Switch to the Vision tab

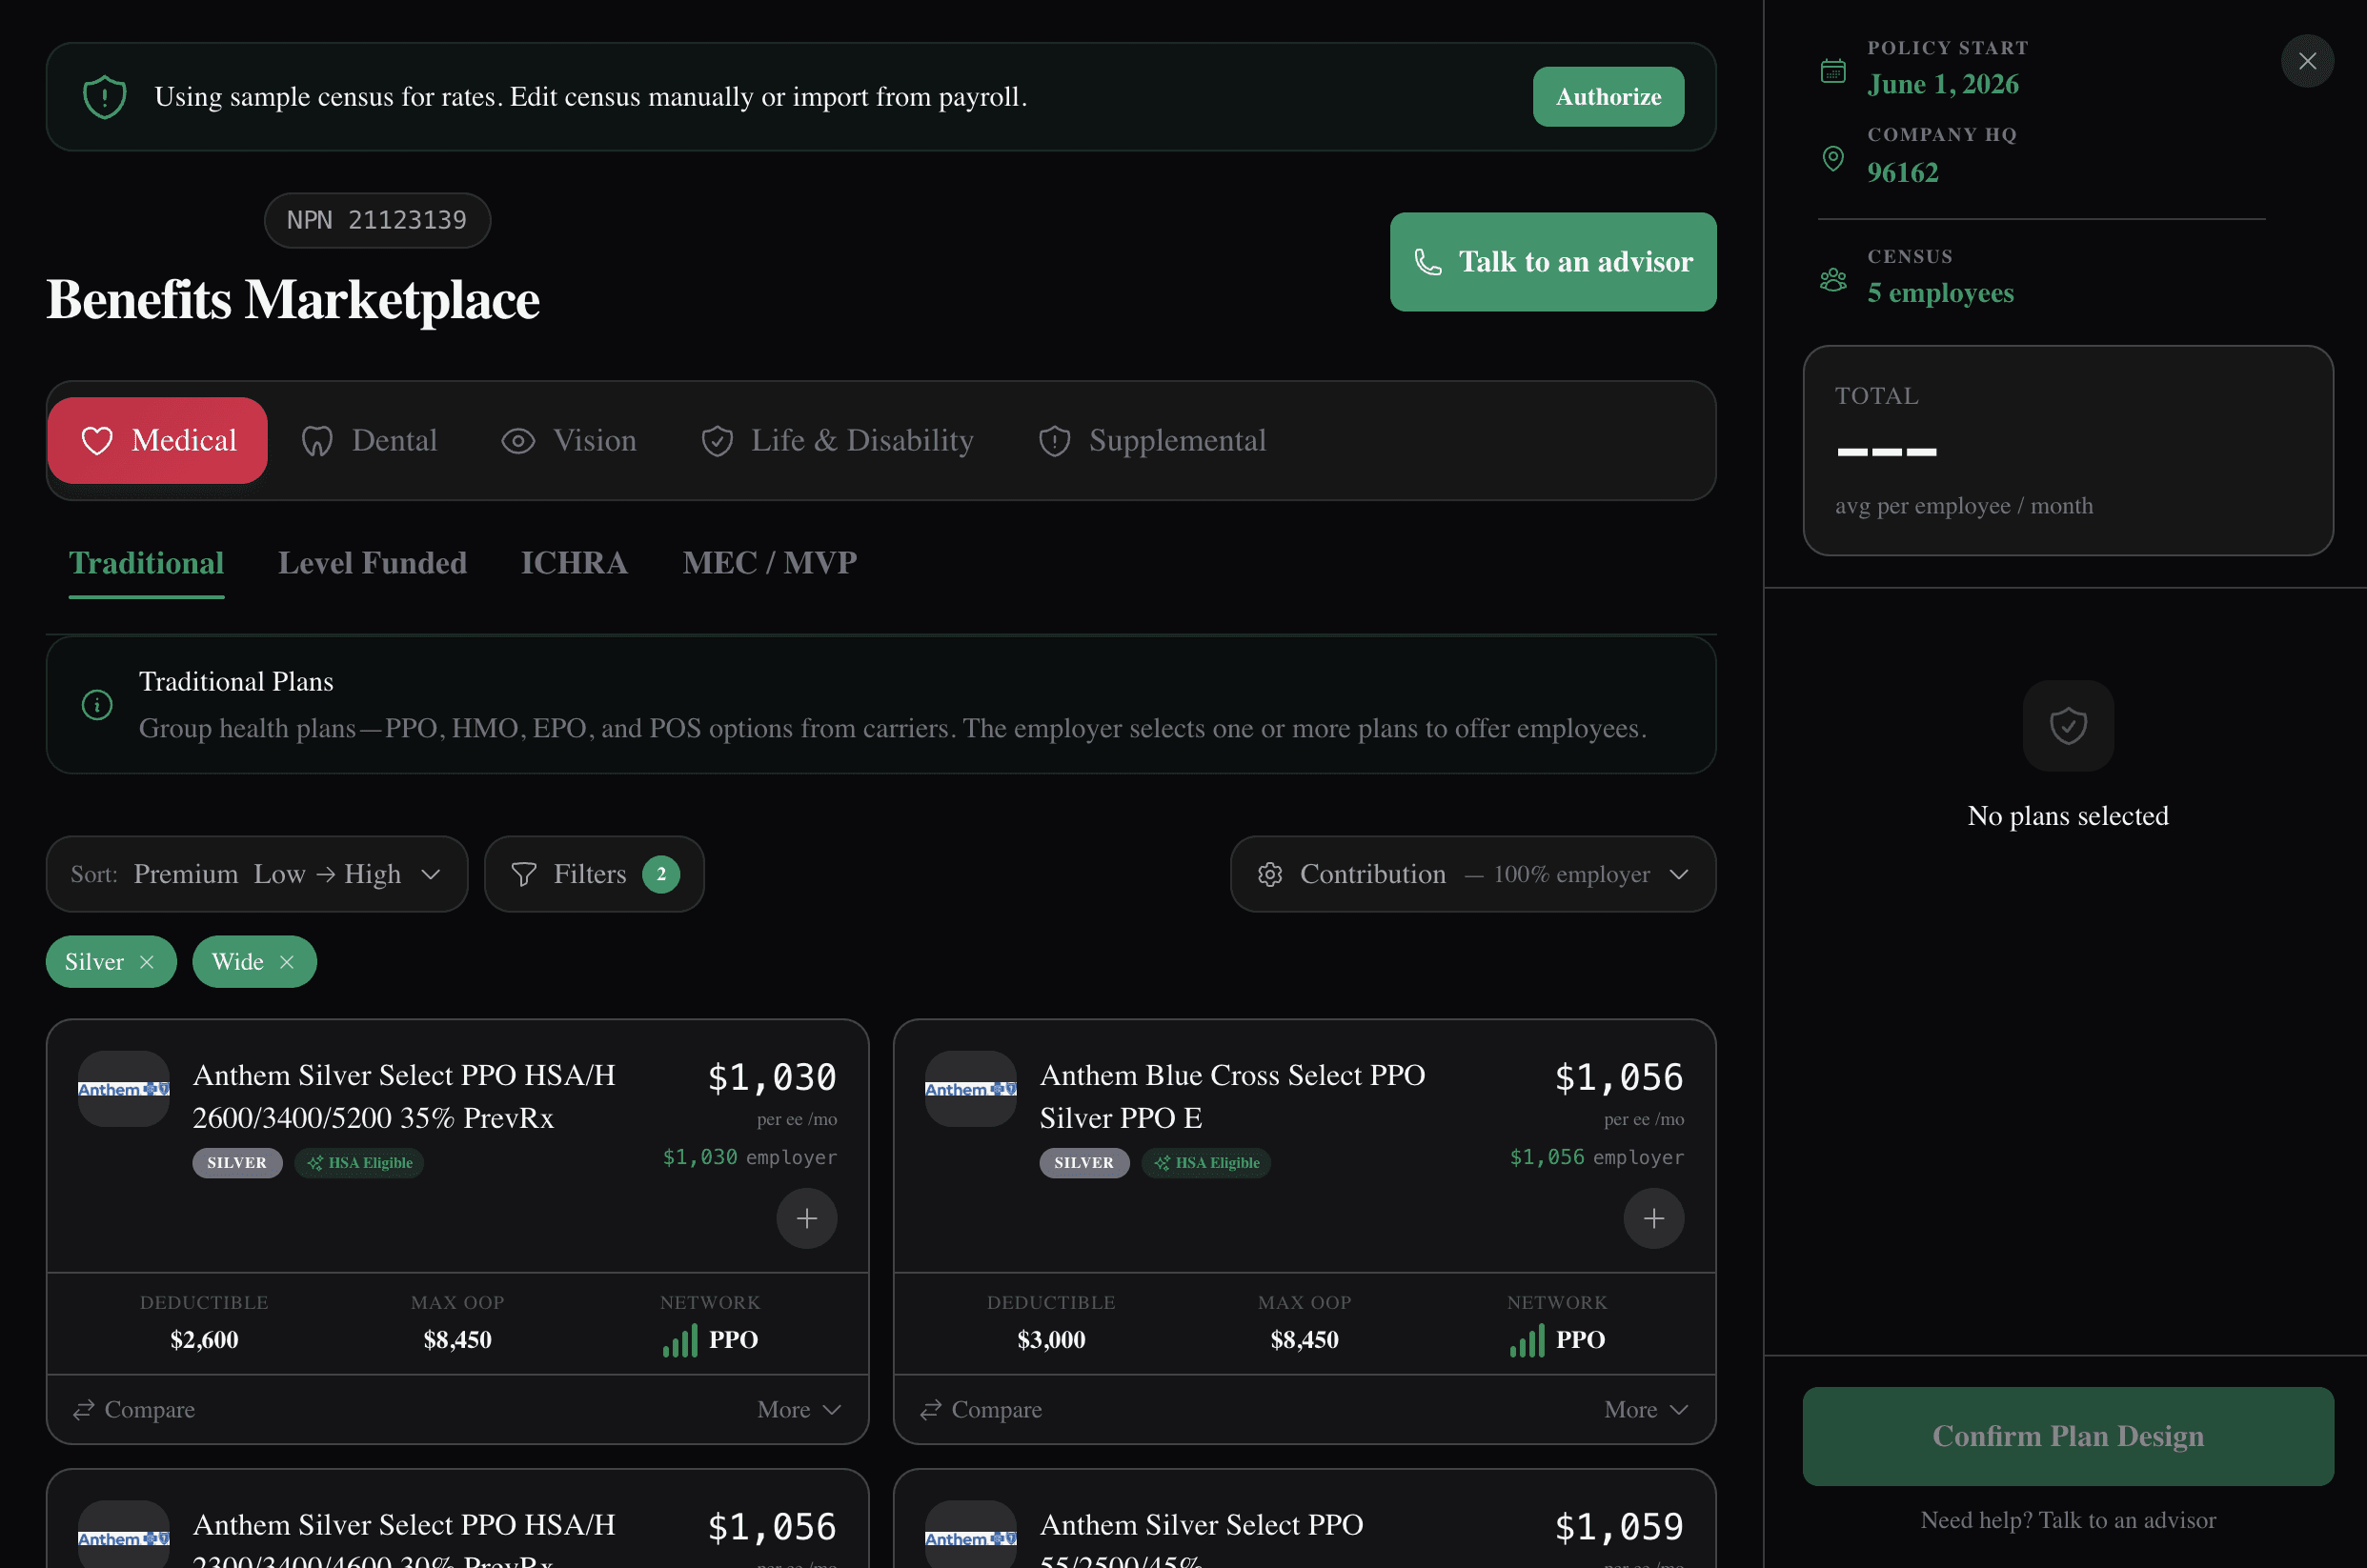(569, 441)
